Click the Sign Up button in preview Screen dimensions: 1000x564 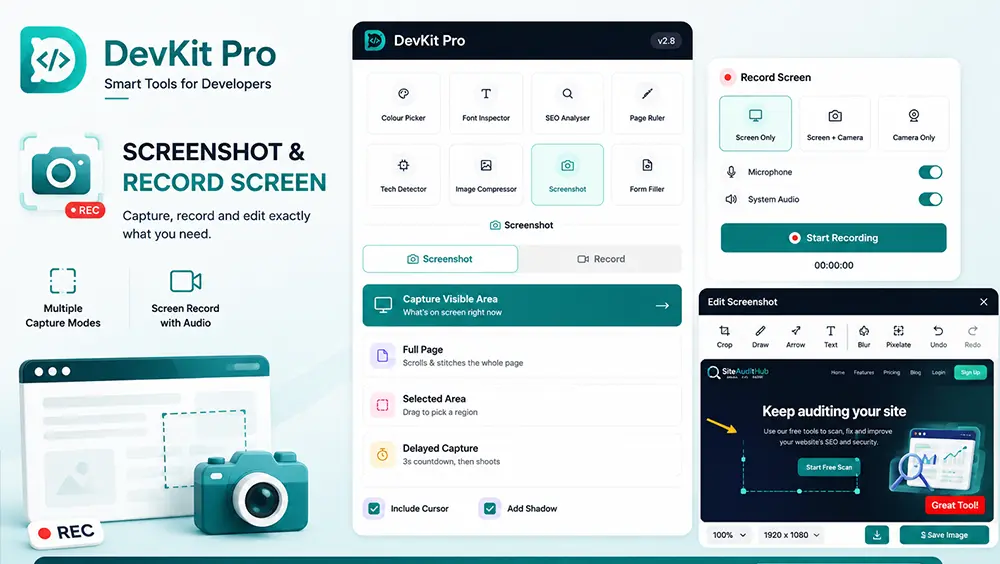pos(970,372)
